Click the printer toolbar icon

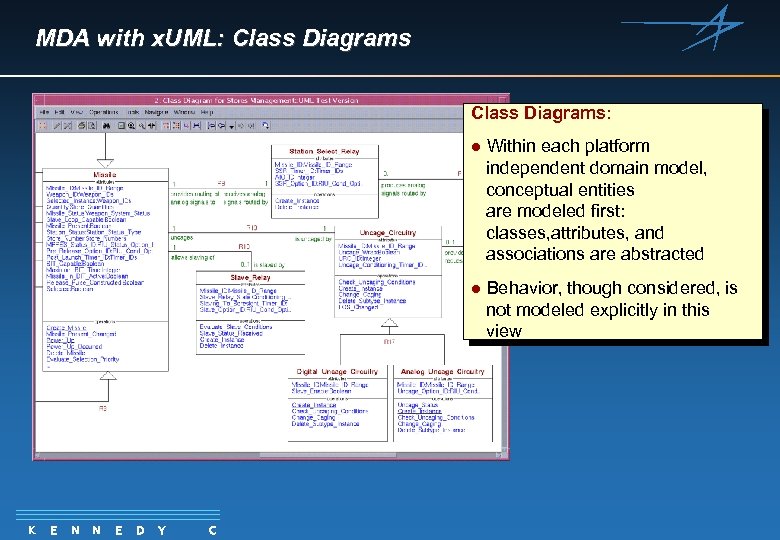[82, 126]
